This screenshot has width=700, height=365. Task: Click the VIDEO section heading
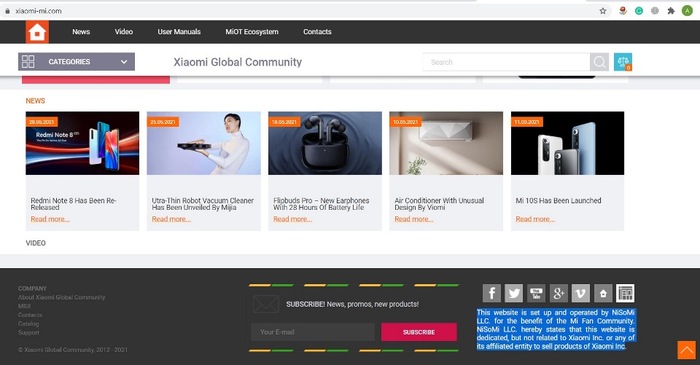pyautogui.click(x=36, y=243)
